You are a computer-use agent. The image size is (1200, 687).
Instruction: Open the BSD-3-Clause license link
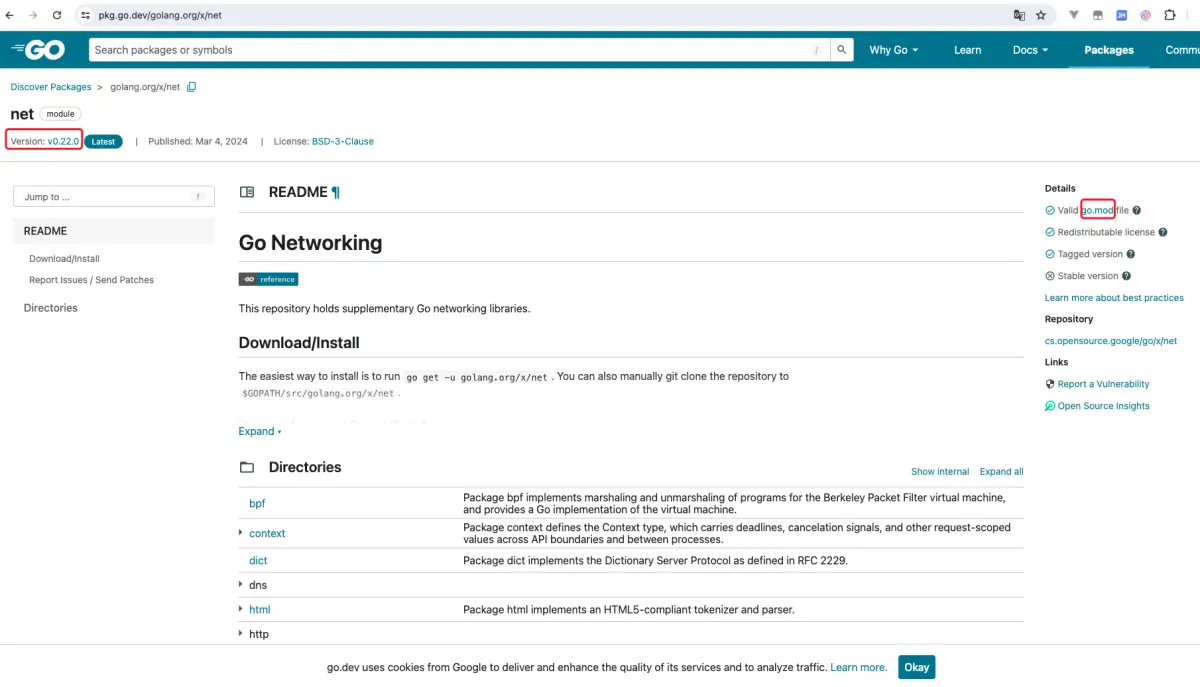343,141
